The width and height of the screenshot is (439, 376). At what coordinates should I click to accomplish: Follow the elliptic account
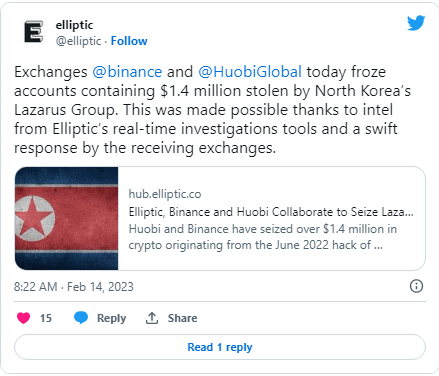pos(129,41)
